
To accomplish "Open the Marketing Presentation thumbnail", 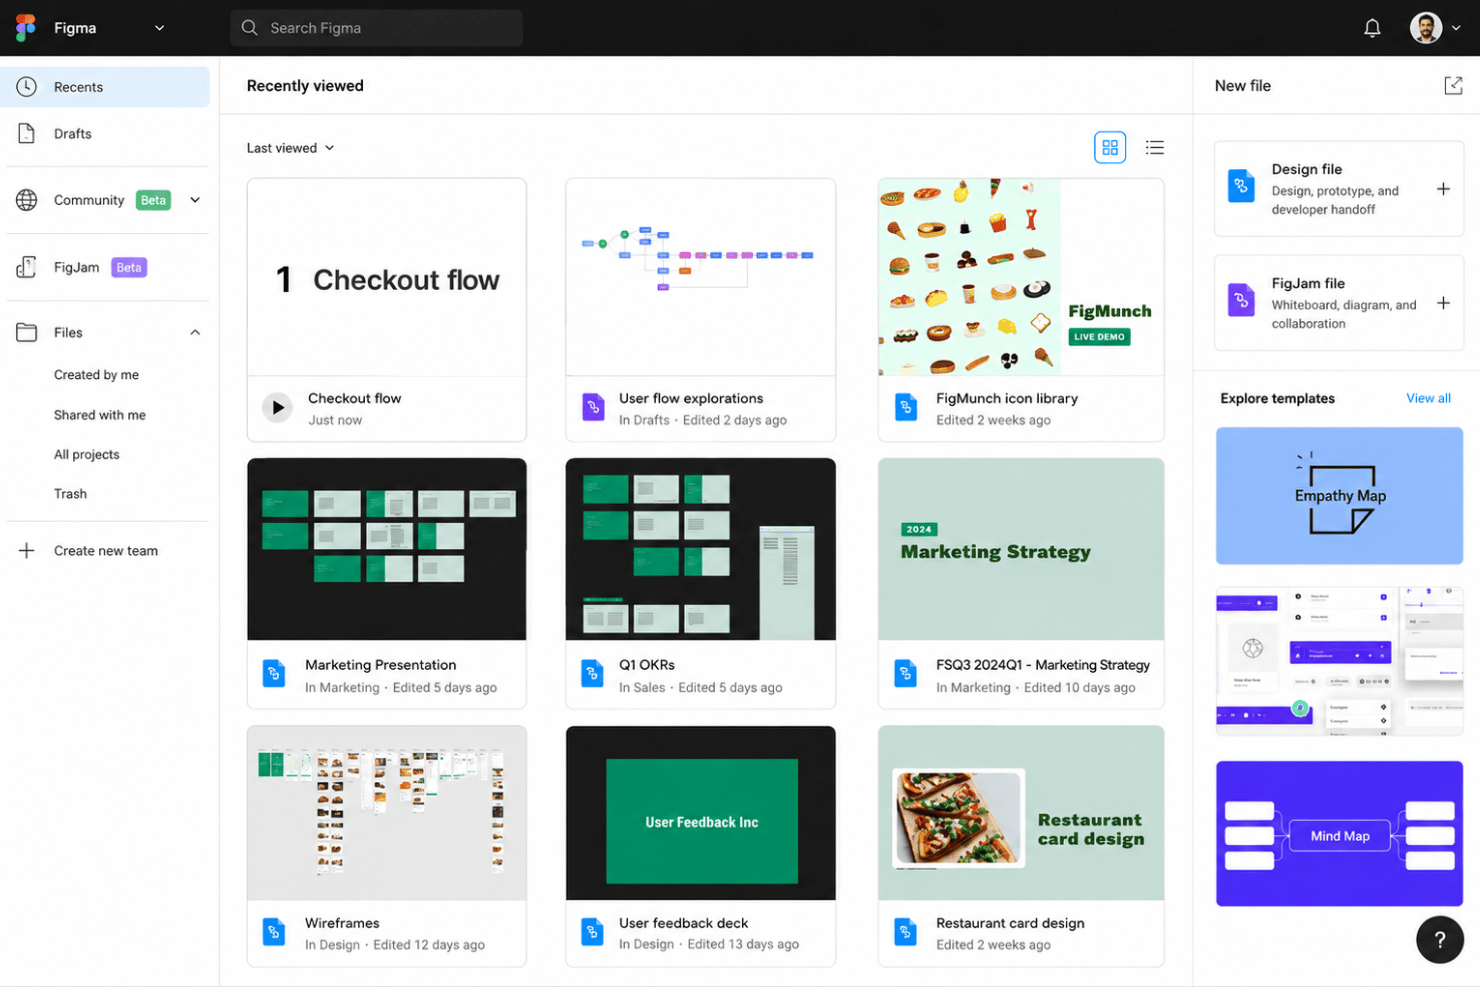I will (x=387, y=549).
